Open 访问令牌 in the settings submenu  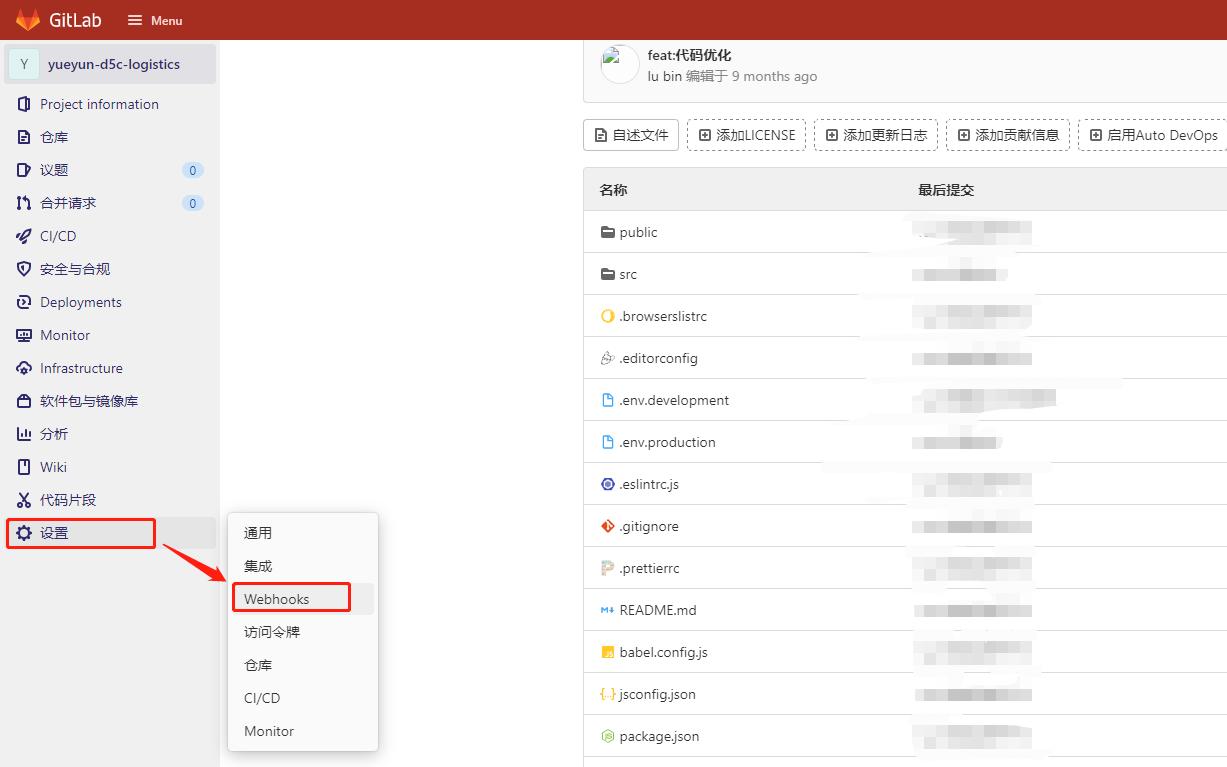(x=270, y=631)
